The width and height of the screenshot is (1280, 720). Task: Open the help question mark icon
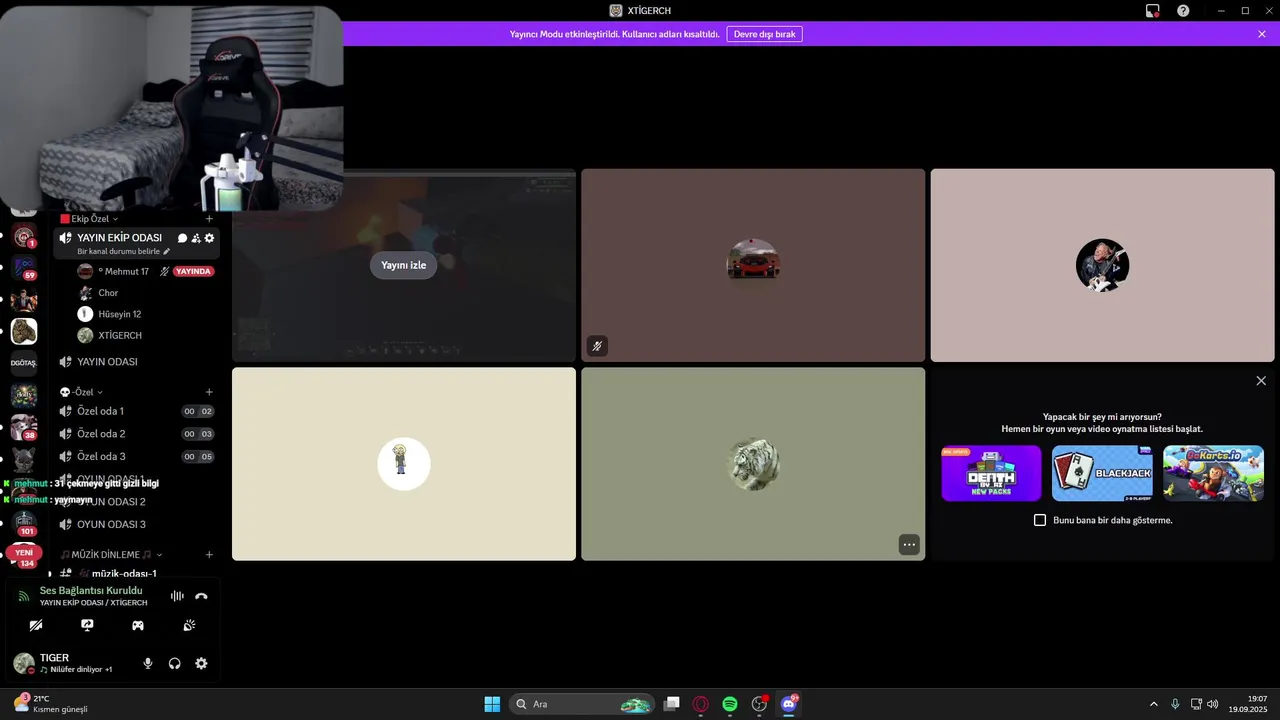[x=1183, y=10]
